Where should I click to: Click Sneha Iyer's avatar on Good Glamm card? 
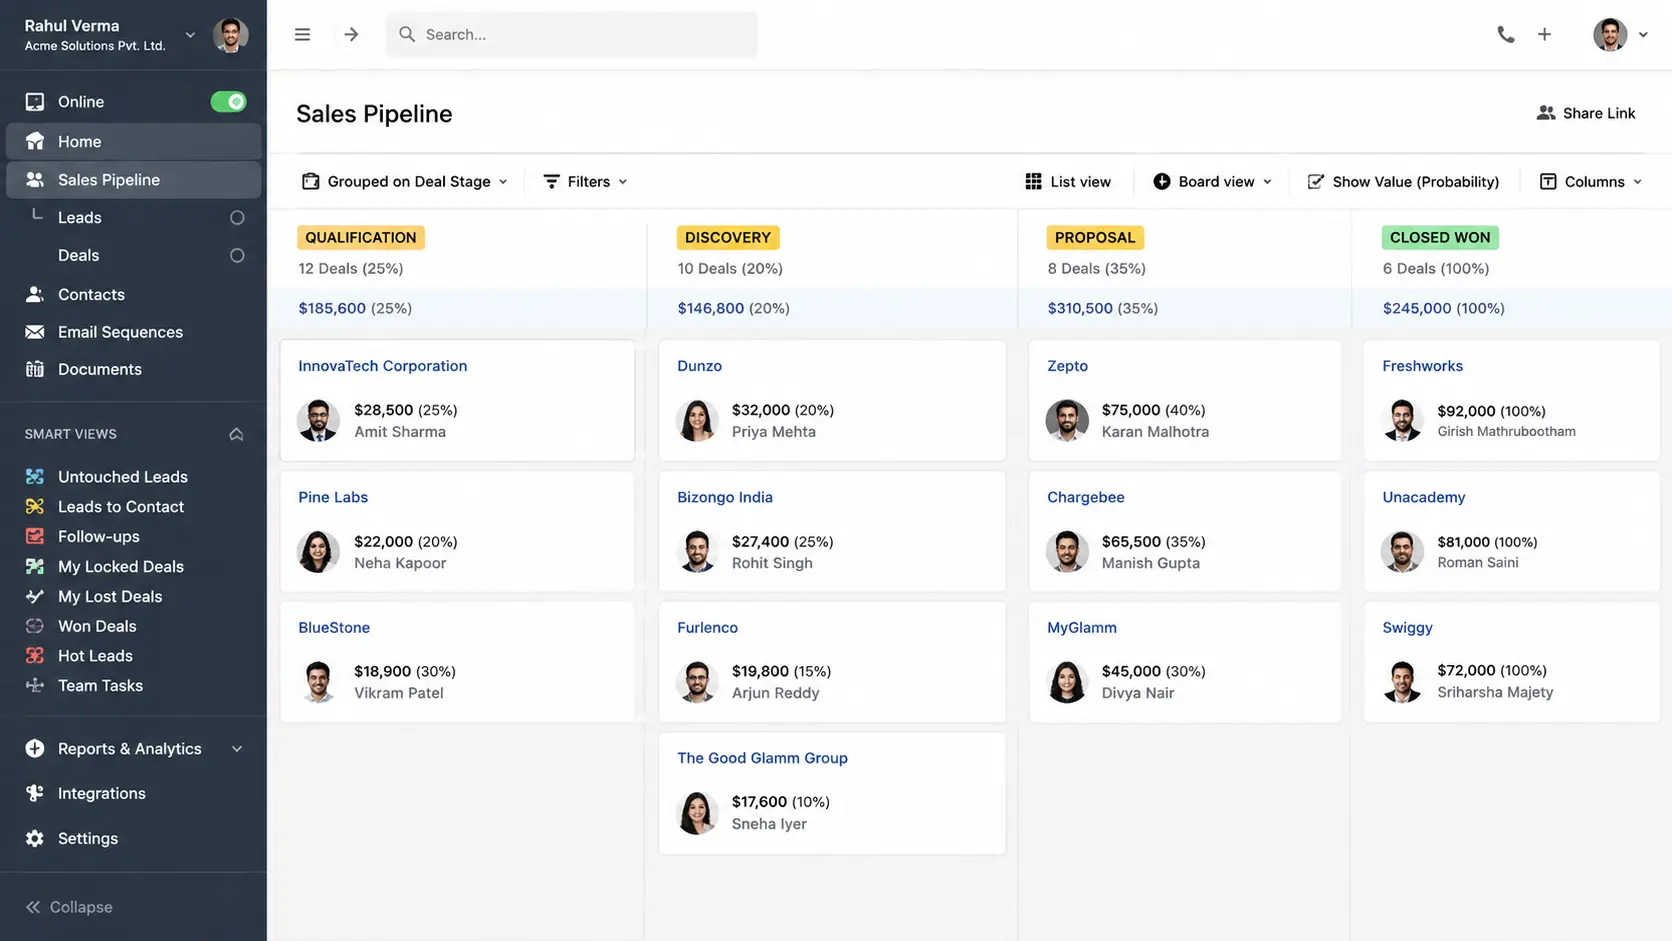[x=697, y=813]
